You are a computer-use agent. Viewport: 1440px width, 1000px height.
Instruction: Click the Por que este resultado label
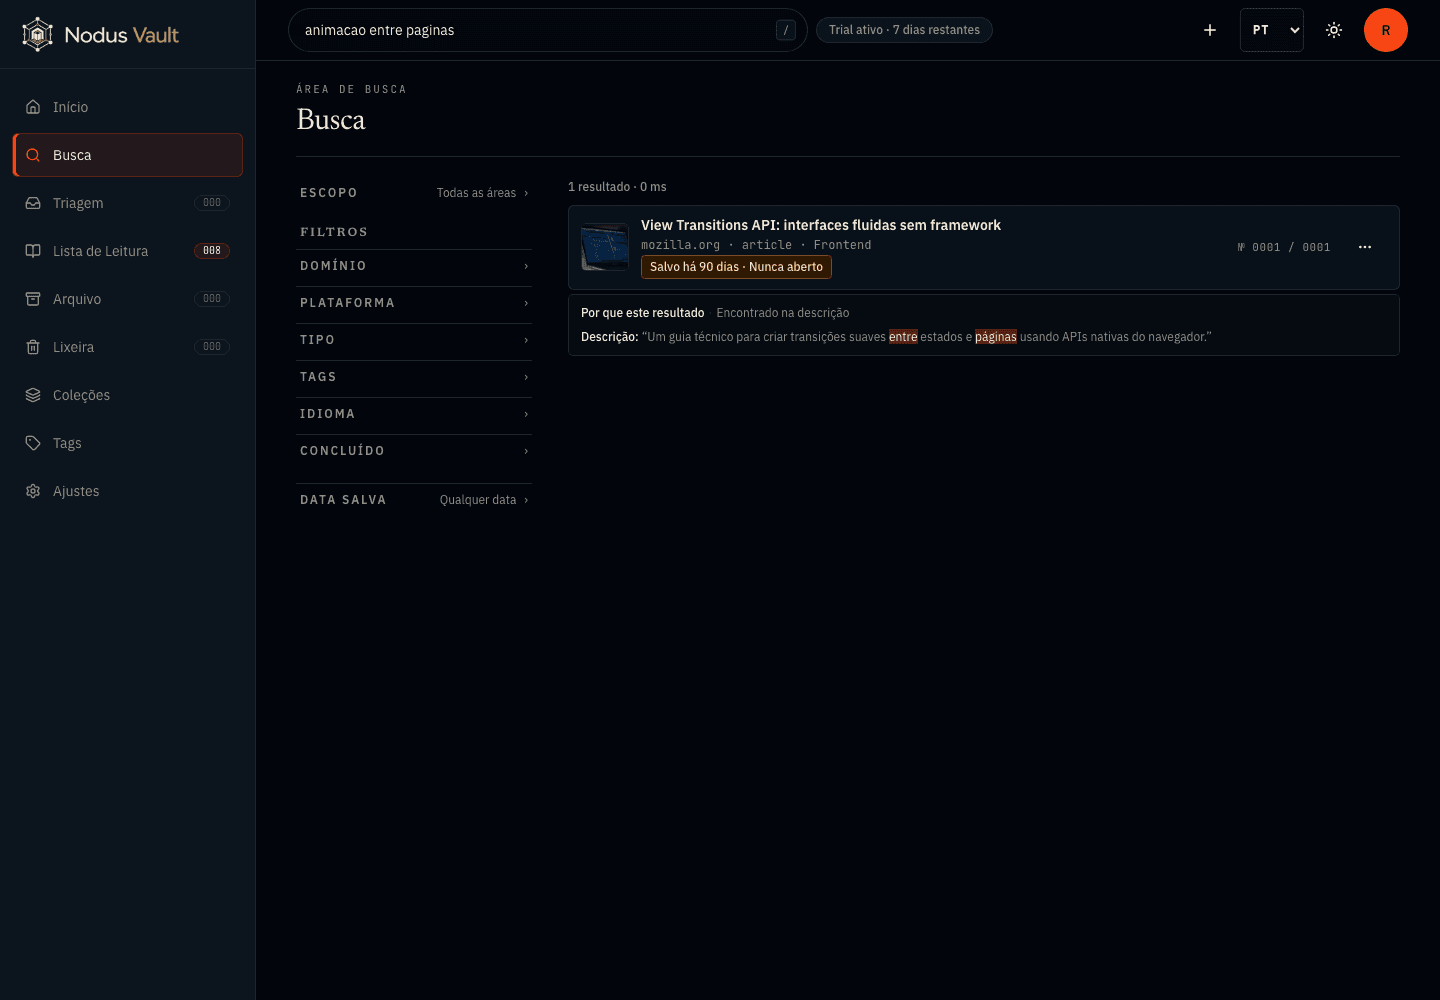643,313
